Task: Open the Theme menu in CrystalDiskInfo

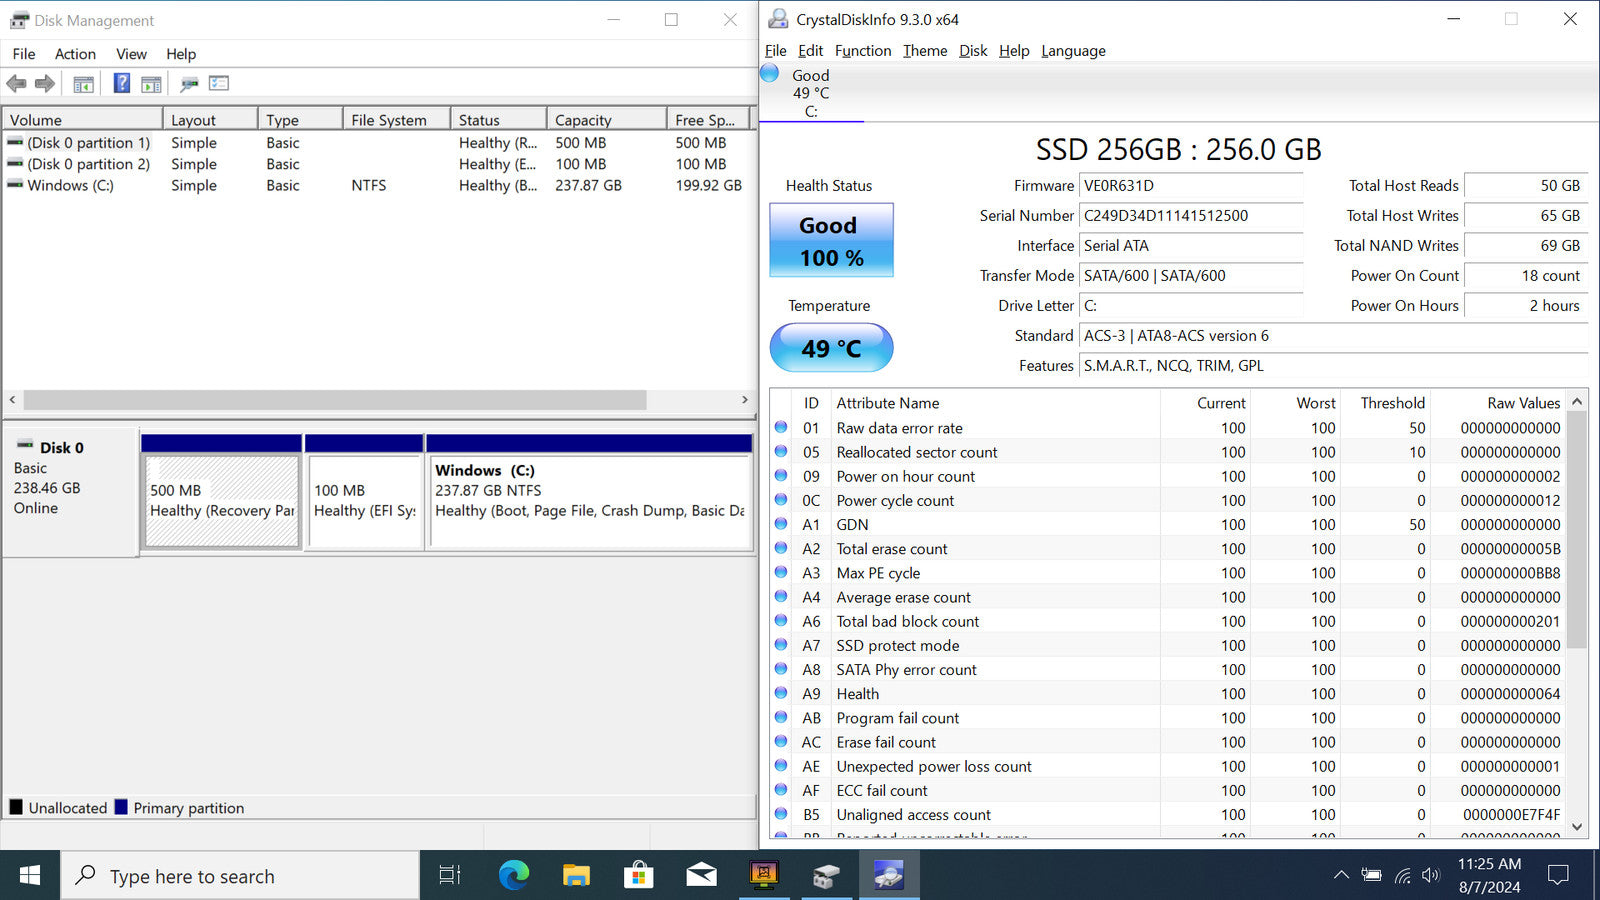Action: 924,51
